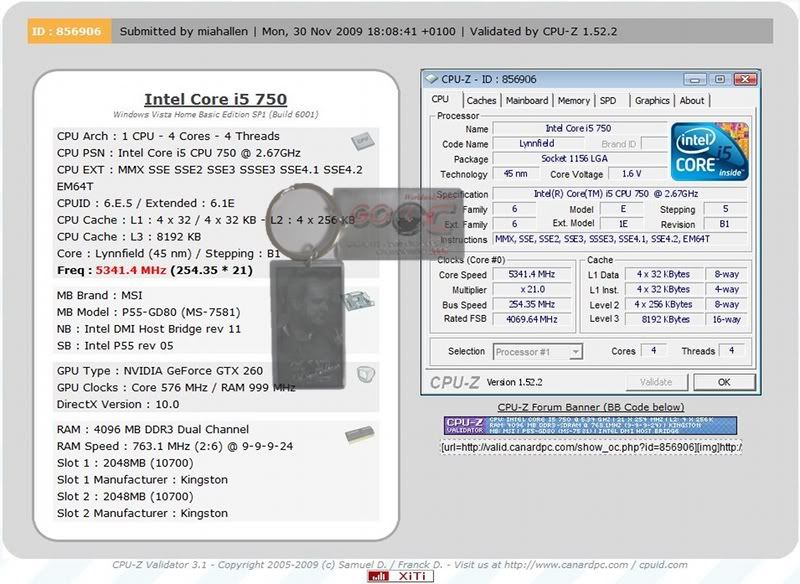Click the Intel Core i5 inside logo
This screenshot has height=584, width=800.
pyautogui.click(x=709, y=151)
